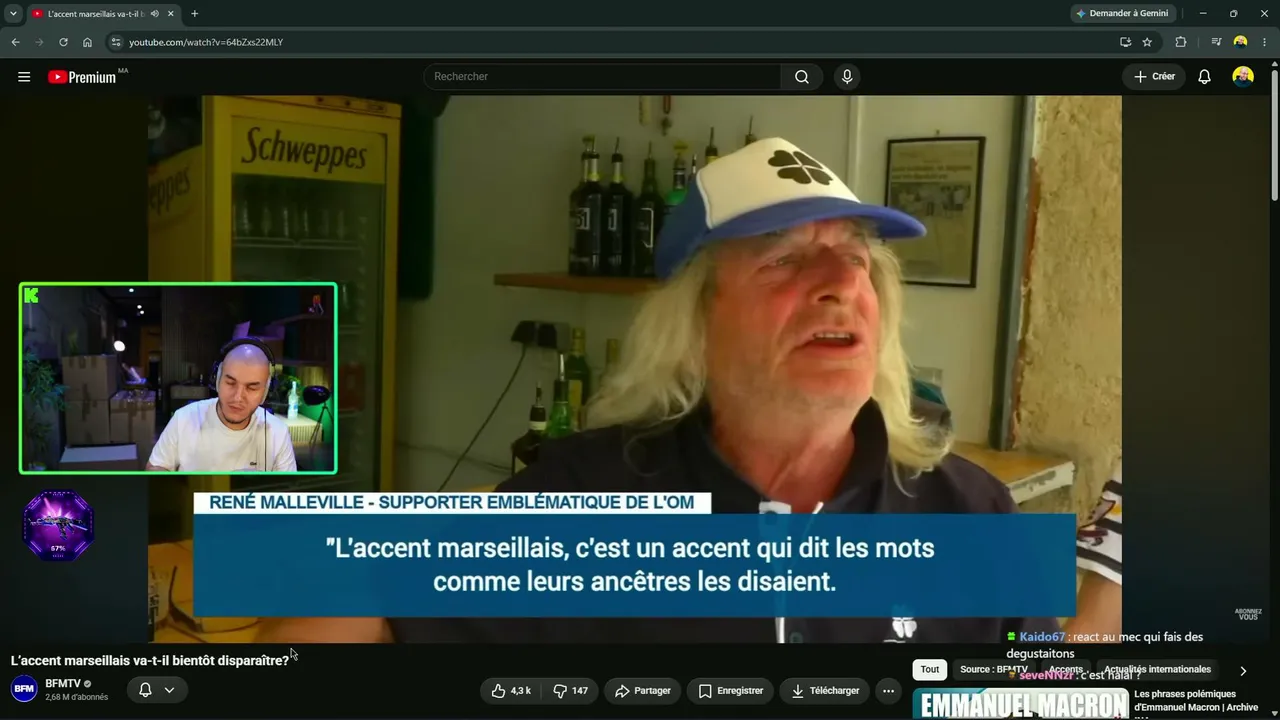Open the Chrome profile avatar

(1241, 42)
